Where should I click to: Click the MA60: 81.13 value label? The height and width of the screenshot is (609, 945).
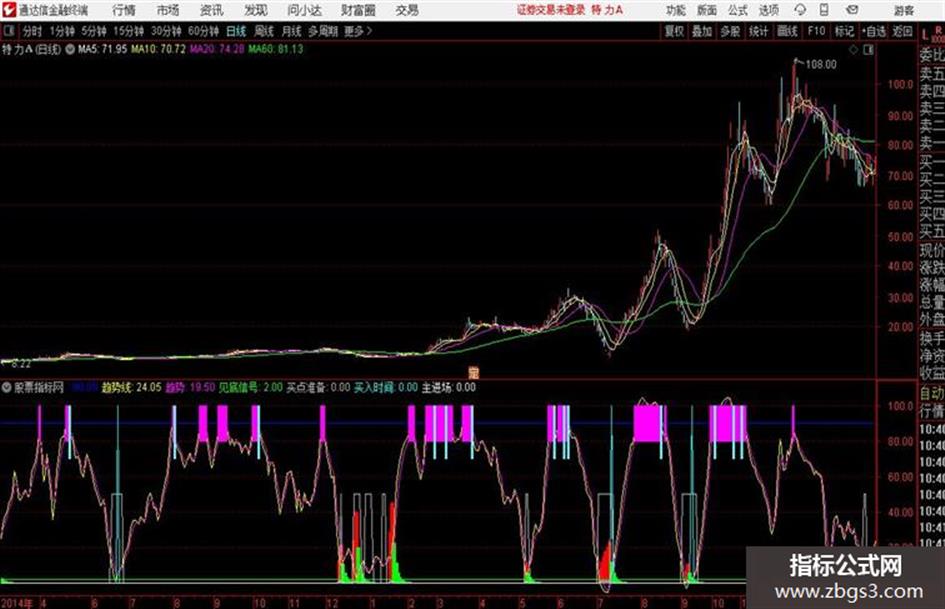pos(275,49)
